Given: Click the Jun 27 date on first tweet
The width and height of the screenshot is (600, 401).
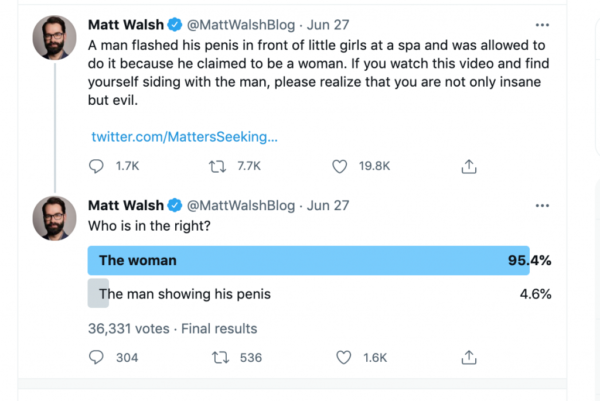Looking at the screenshot, I should click(x=328, y=25).
